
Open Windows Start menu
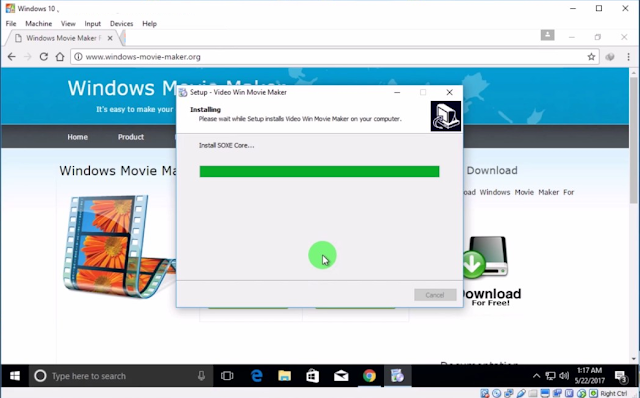pos(15,376)
